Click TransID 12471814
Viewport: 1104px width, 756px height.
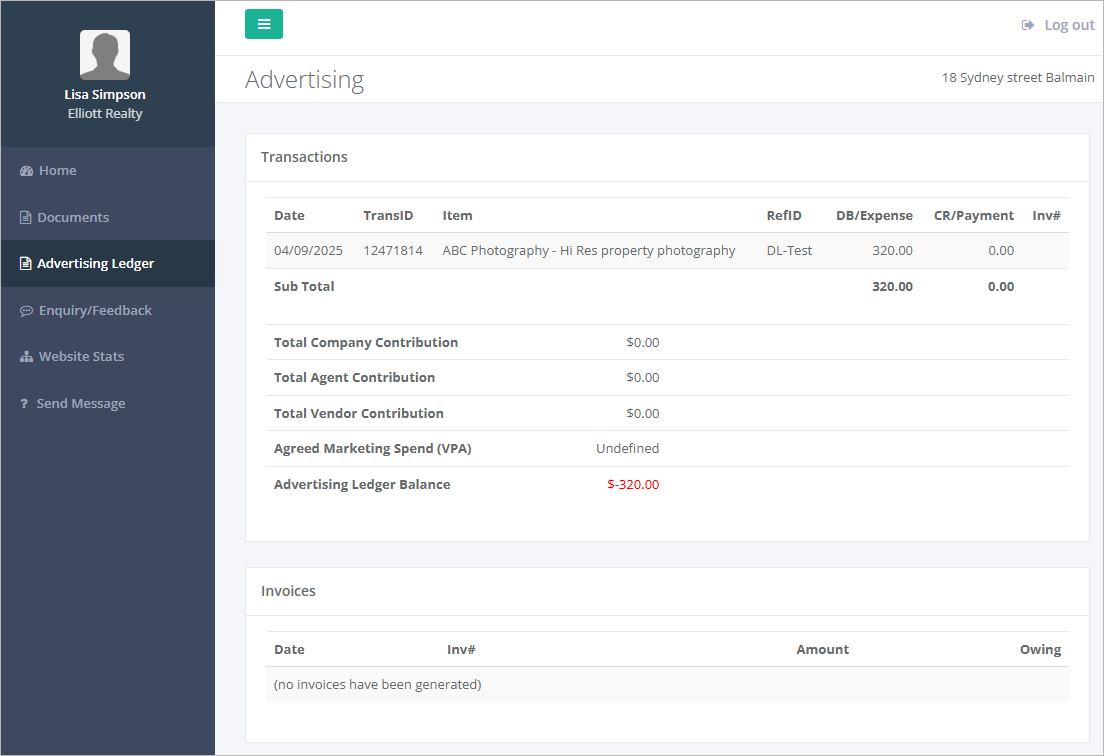(393, 250)
